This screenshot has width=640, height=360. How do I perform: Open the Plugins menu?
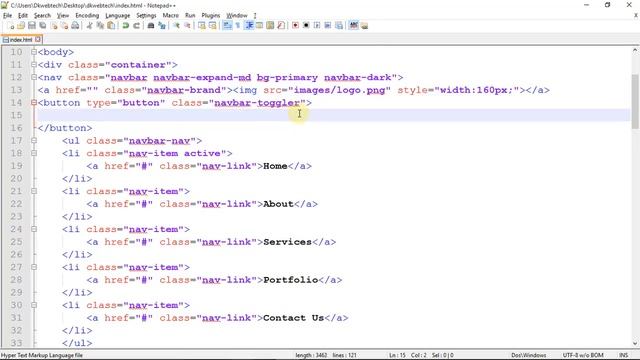pyautogui.click(x=211, y=16)
